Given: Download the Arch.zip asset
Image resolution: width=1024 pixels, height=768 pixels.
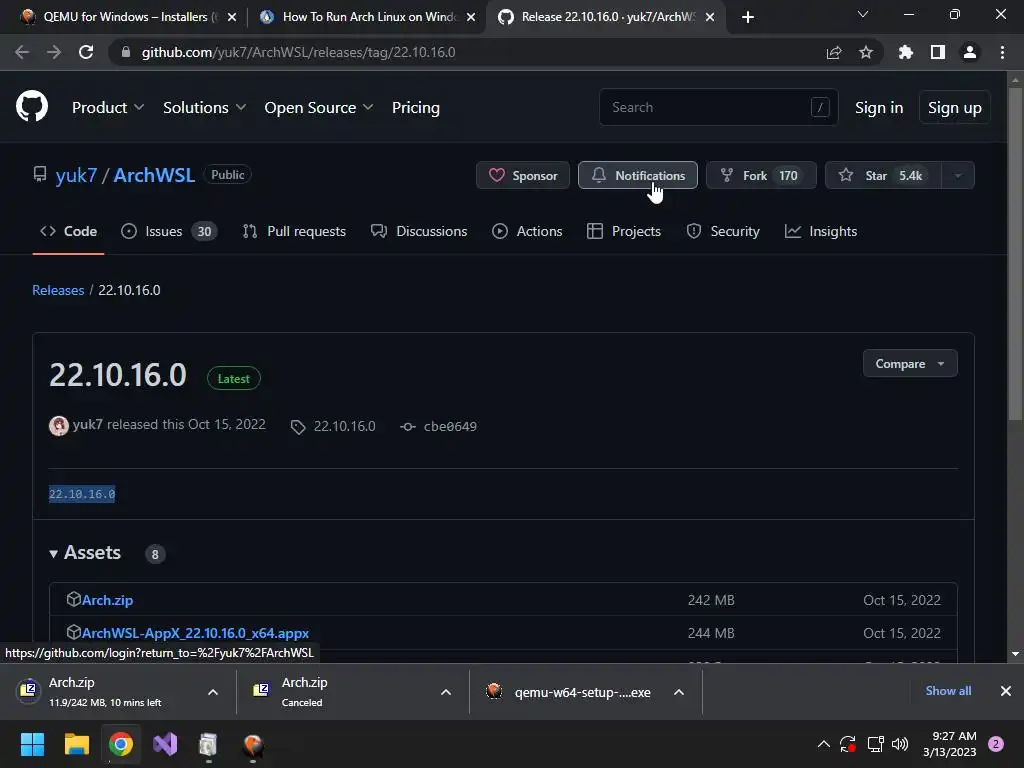Looking at the screenshot, I should click(107, 600).
